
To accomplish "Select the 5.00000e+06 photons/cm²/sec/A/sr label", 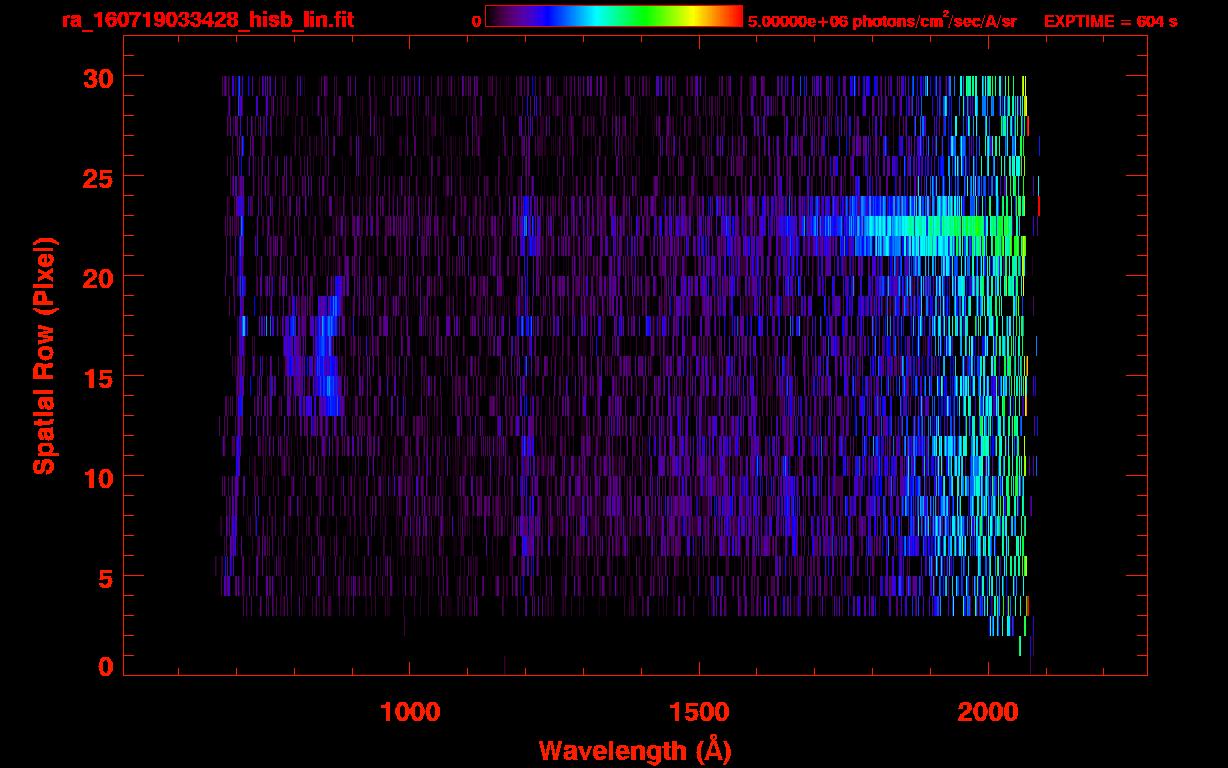I will pyautogui.click(x=882, y=19).
